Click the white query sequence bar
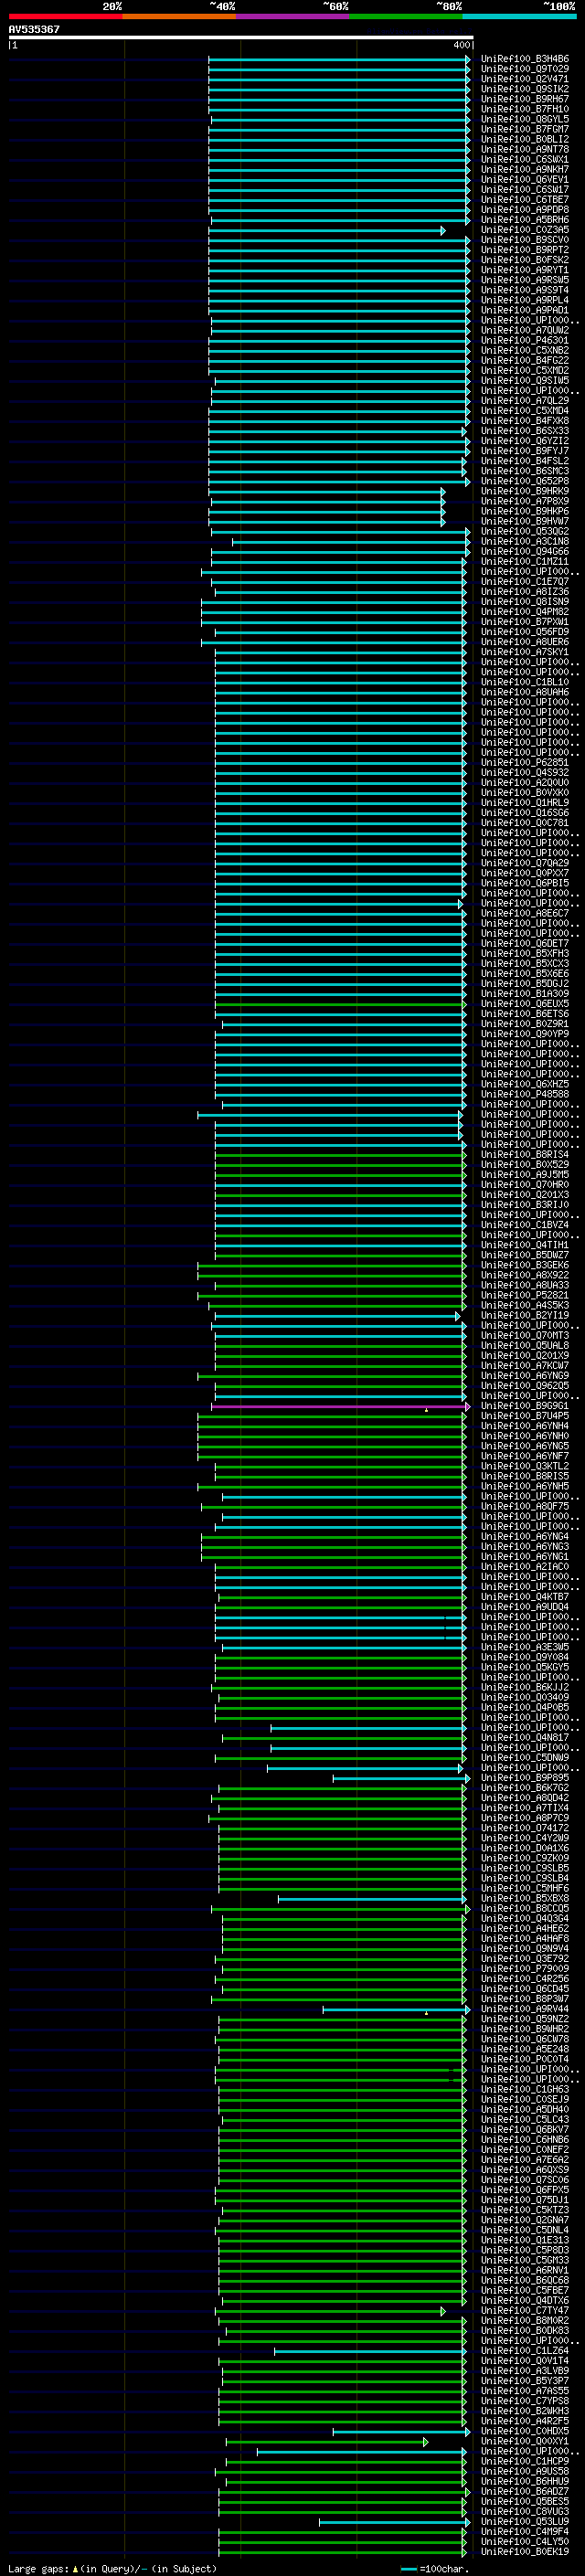Image resolution: width=585 pixels, height=2576 pixels. (x=241, y=38)
